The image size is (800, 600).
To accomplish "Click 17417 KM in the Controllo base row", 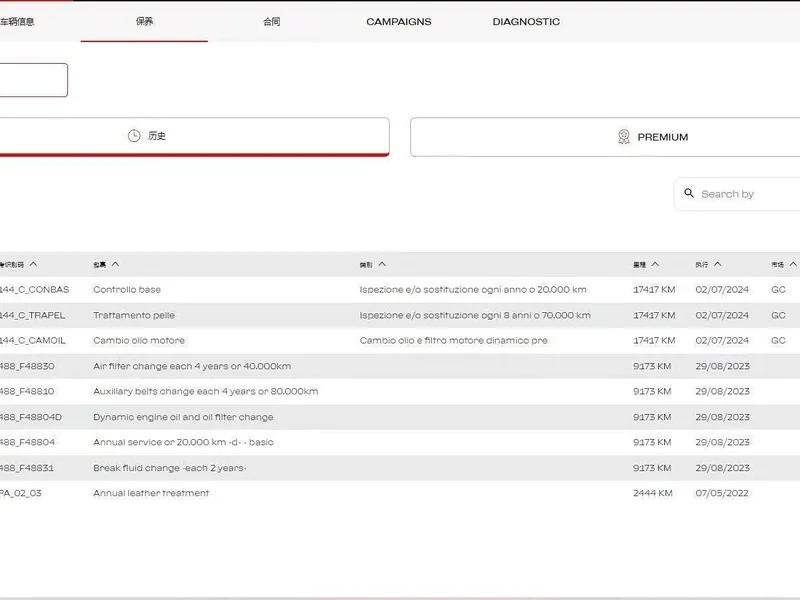I will 654,289.
